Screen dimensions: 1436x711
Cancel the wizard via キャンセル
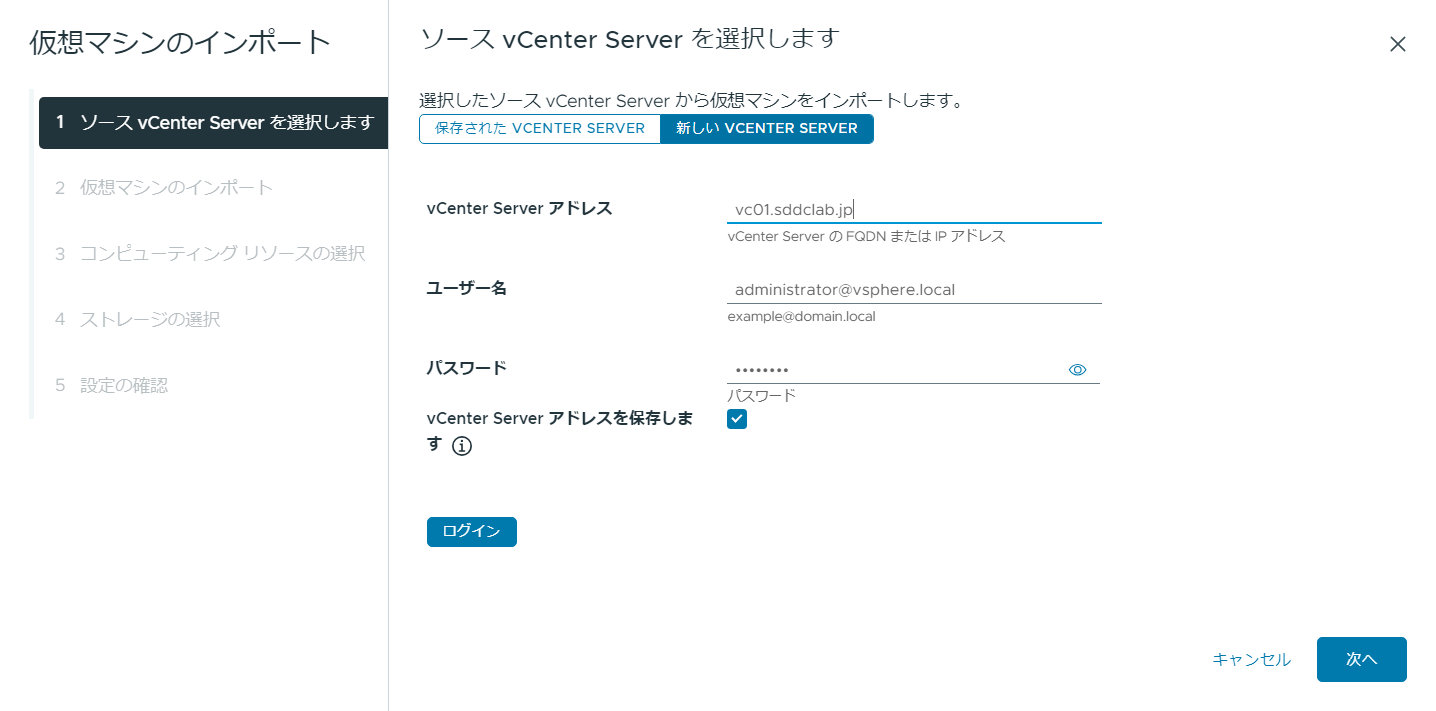click(1252, 660)
